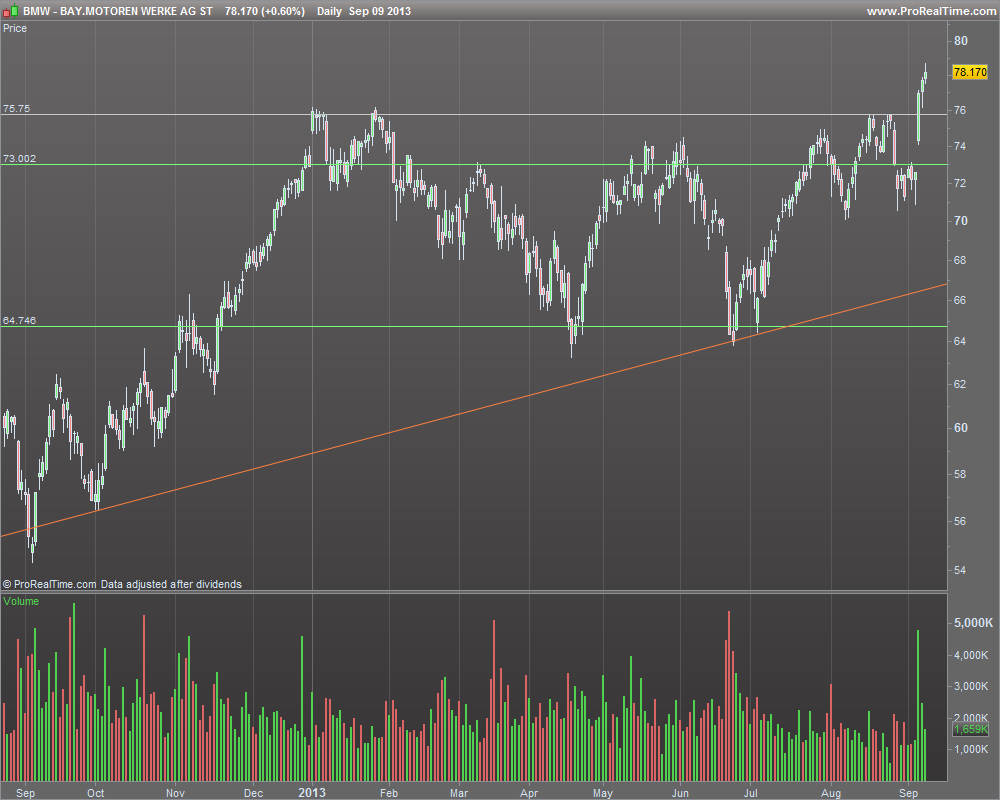Viewport: 1000px width, 800px height.
Task: Click the 4,000K volume axis value
Action: point(973,655)
